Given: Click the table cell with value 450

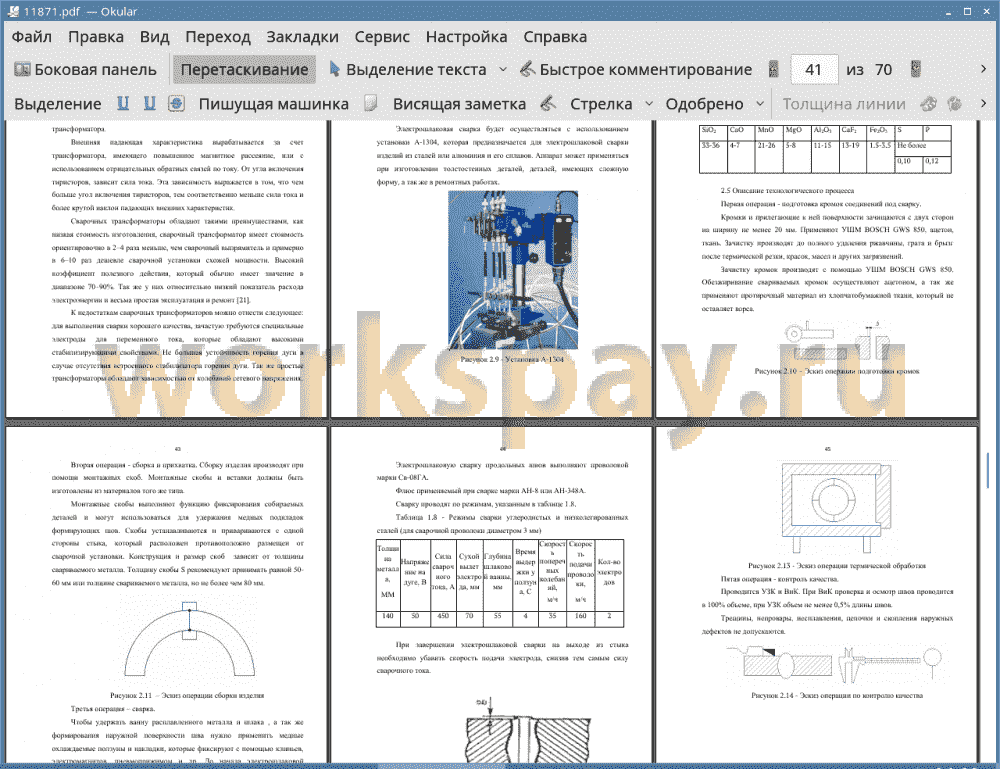Looking at the screenshot, I should click(443, 617).
